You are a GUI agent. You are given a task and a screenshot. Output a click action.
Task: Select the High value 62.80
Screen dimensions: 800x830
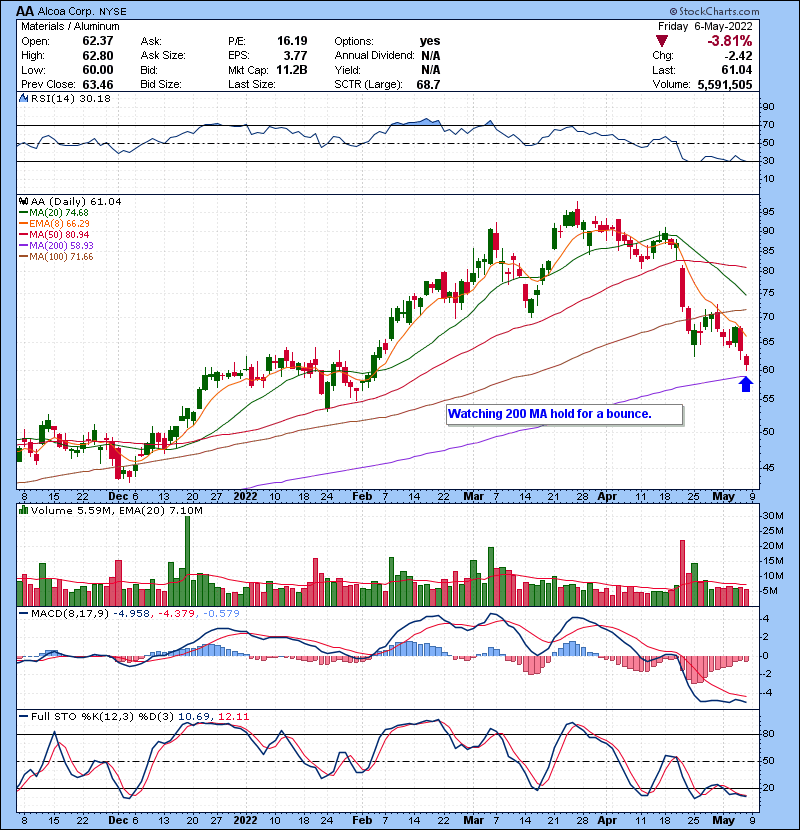tap(98, 56)
